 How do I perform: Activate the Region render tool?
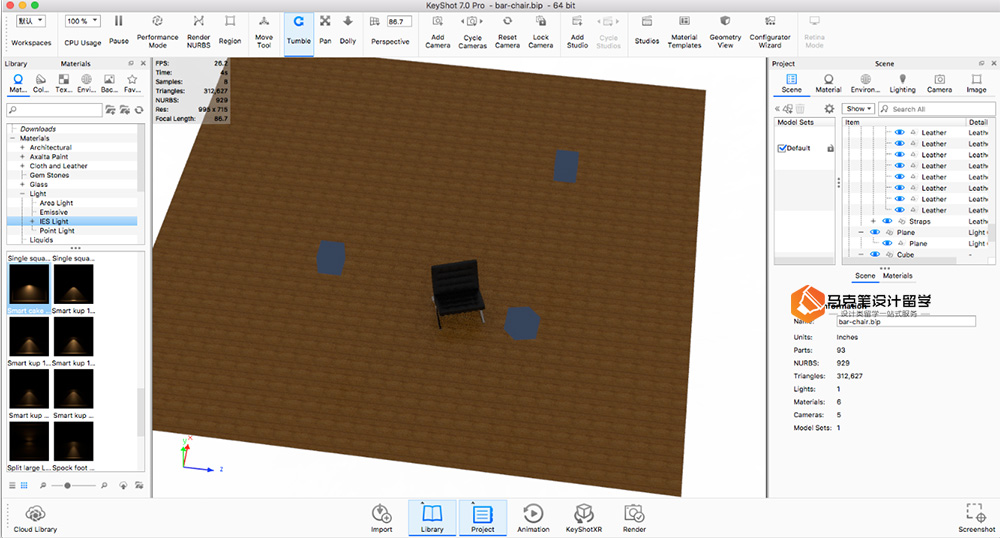230,29
